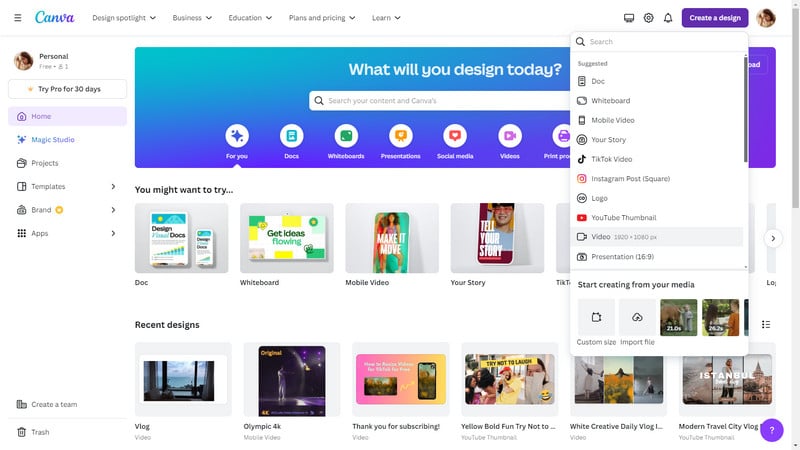The image size is (800, 450).
Task: Expand the Learn dropdown
Action: [x=386, y=18]
